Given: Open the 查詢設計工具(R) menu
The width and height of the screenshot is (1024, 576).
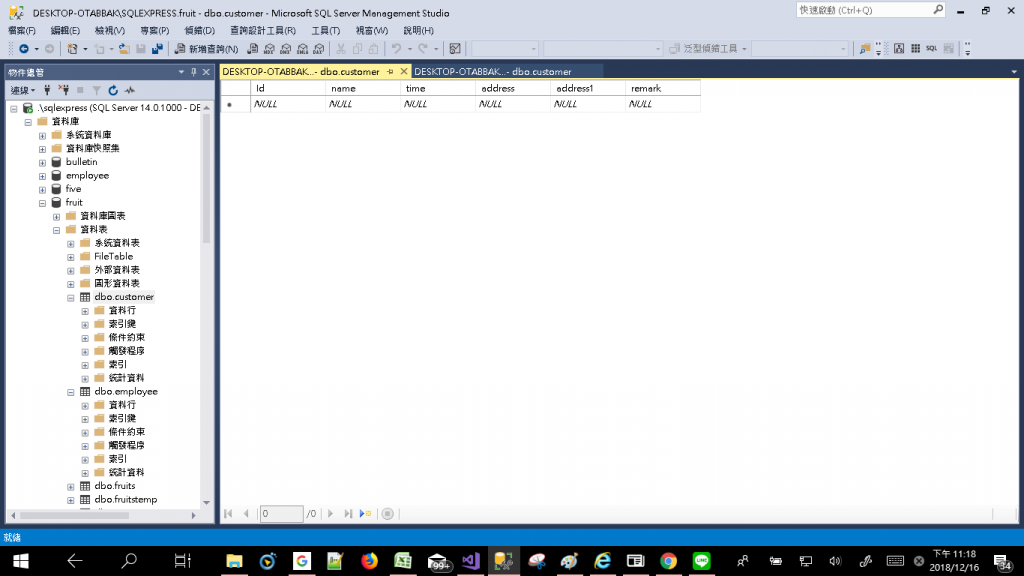Looking at the screenshot, I should [x=263, y=31].
